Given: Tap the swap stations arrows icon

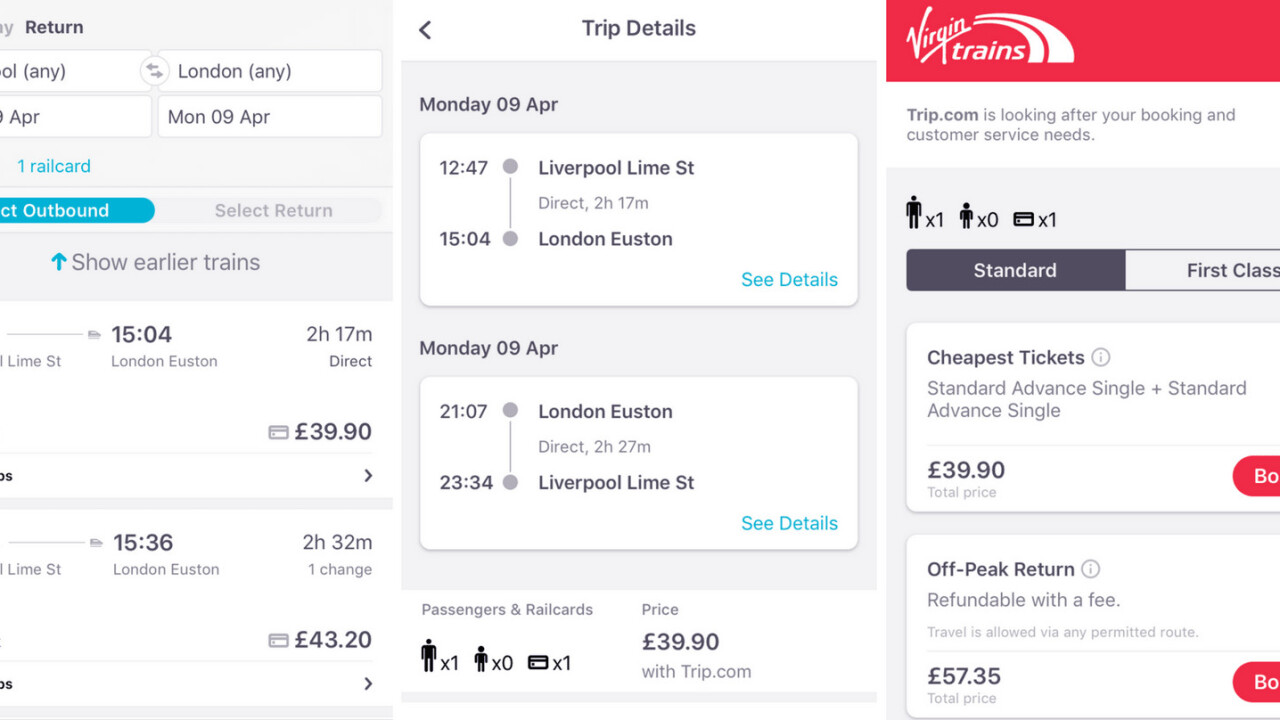Looking at the screenshot, I should [153, 71].
